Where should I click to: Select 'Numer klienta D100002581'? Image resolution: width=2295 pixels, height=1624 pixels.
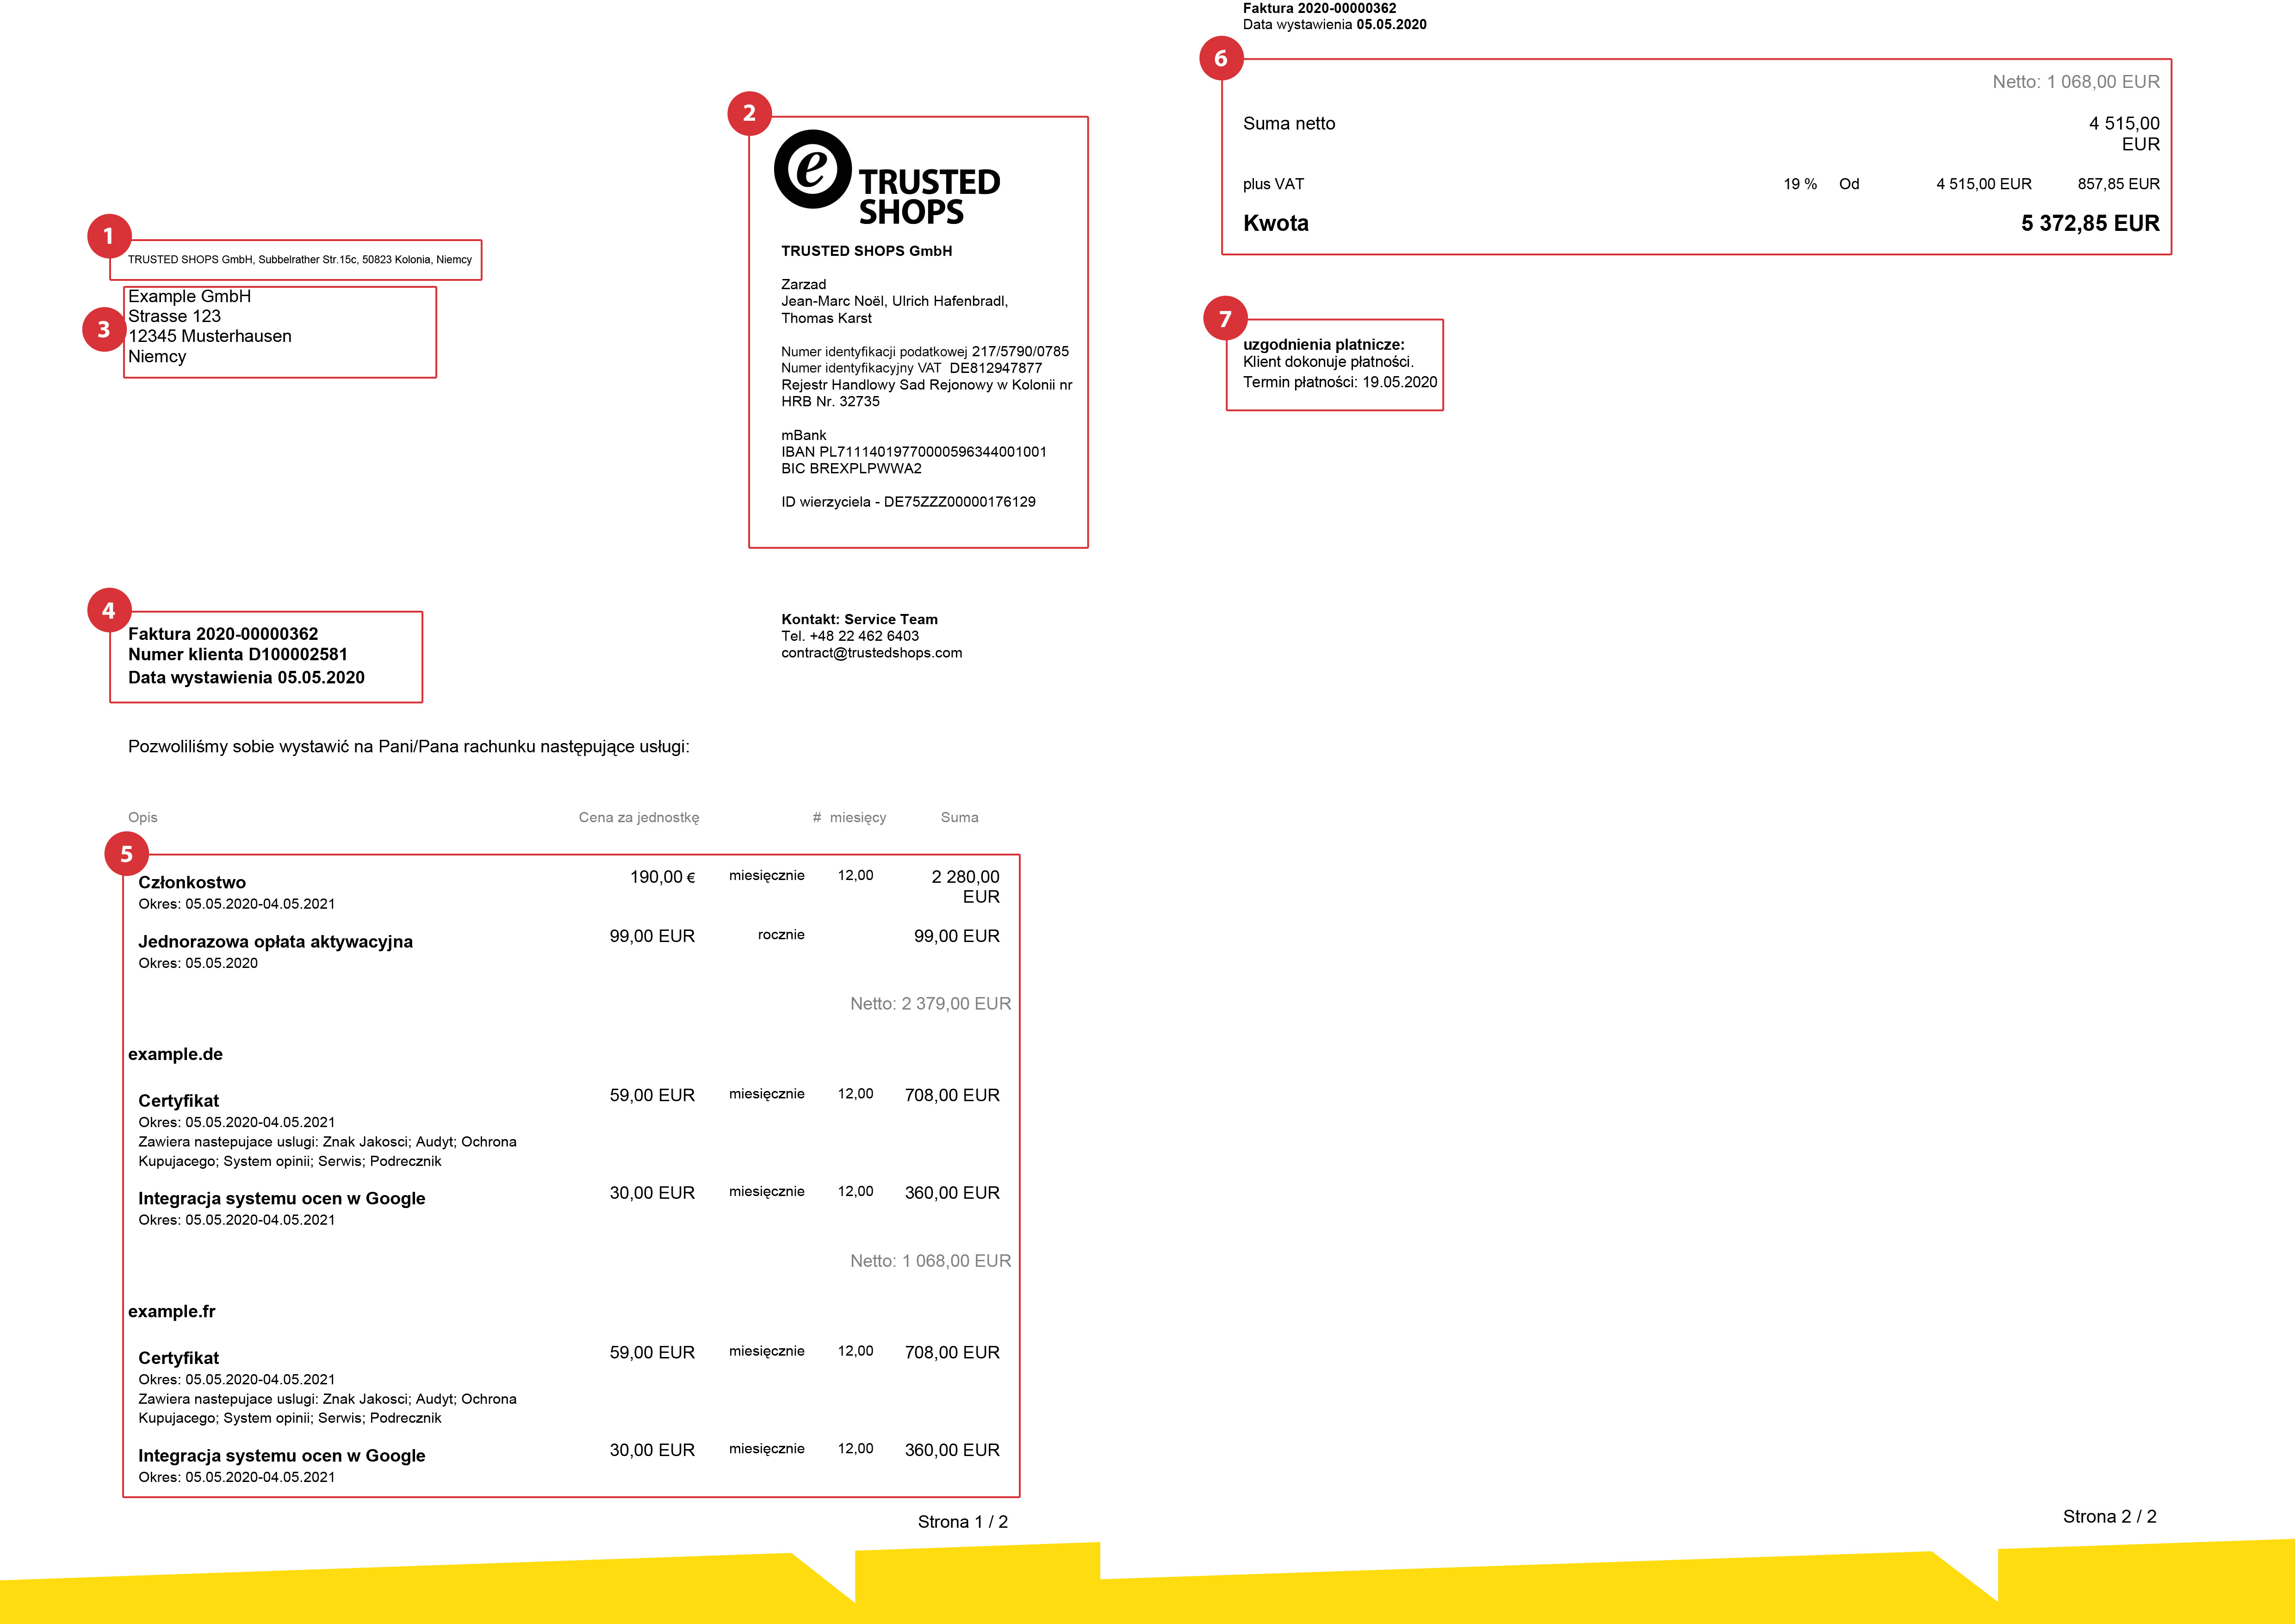(238, 654)
